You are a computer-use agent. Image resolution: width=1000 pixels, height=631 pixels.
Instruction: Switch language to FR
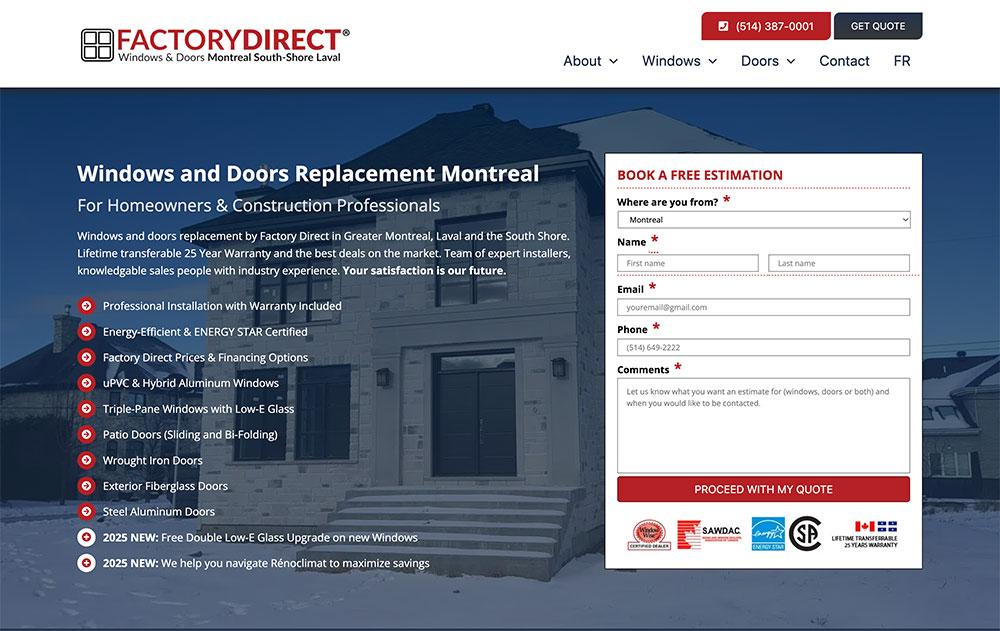pyautogui.click(x=902, y=61)
